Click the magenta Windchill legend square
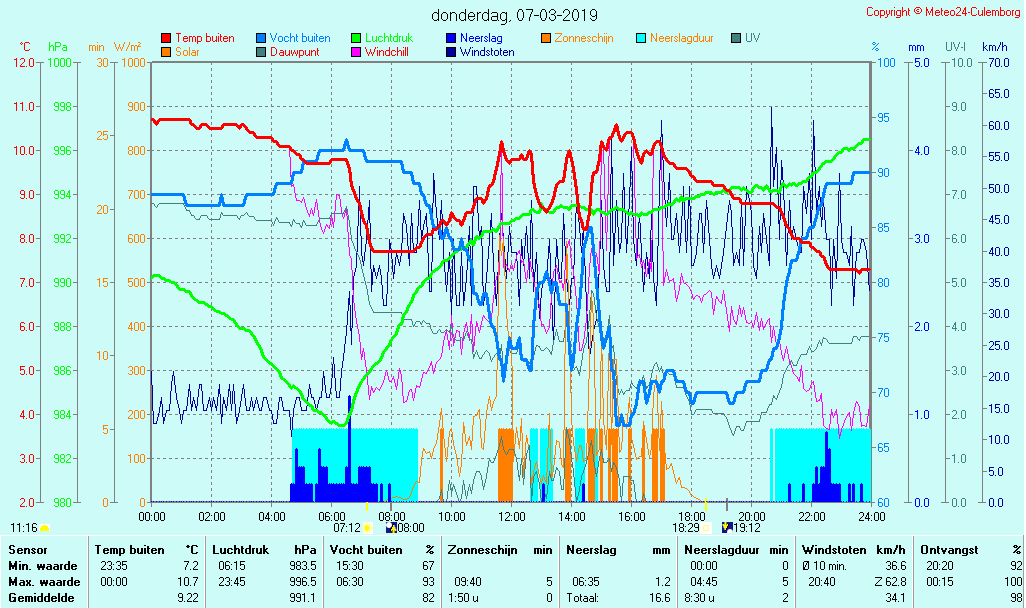Screen dimensions: 1026x608 [x=356, y=52]
